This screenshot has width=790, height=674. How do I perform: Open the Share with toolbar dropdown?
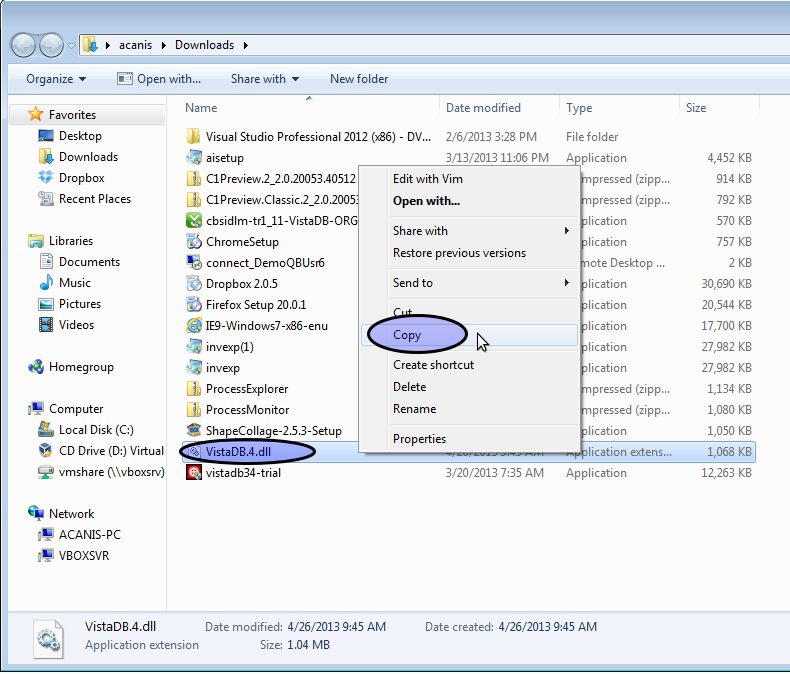point(265,79)
